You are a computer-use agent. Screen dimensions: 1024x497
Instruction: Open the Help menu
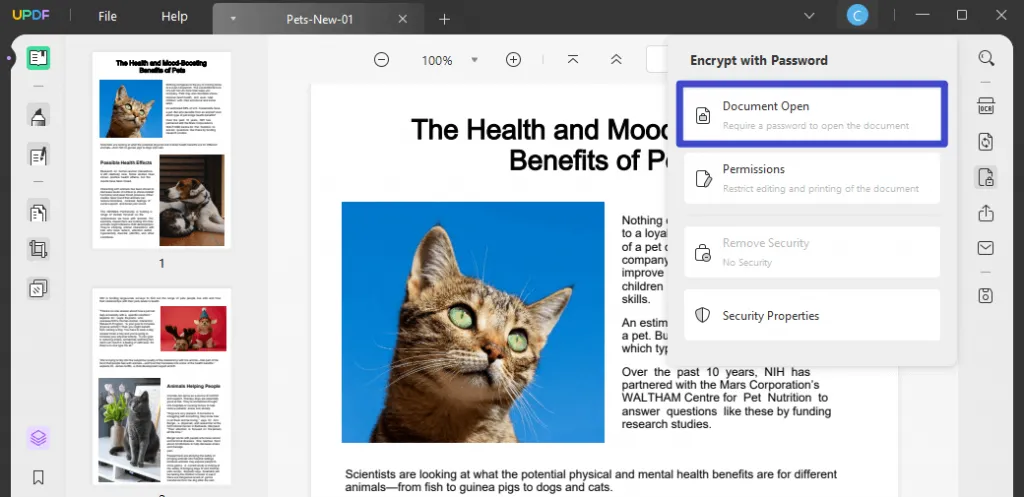(174, 16)
